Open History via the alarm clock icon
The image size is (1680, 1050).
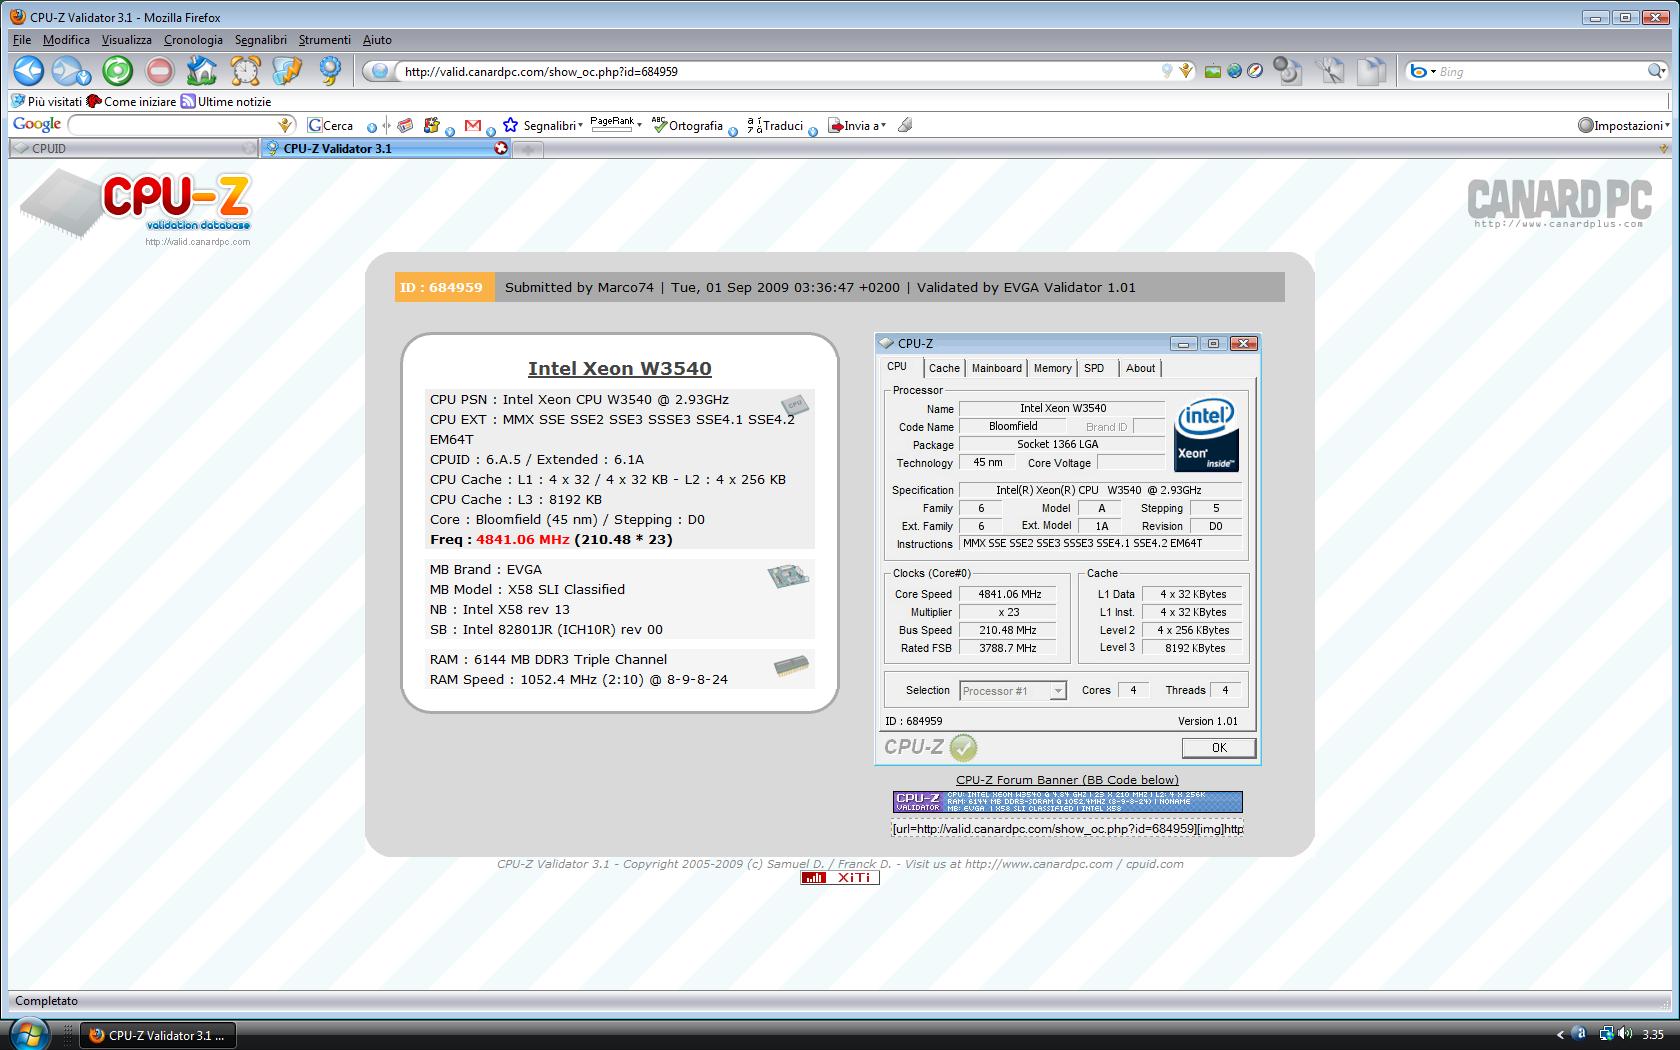point(245,71)
